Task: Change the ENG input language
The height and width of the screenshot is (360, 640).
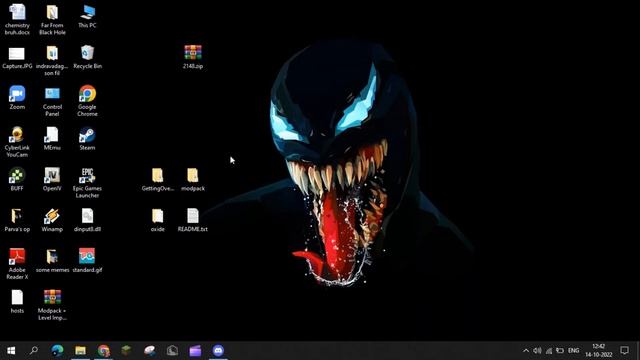Action: pos(573,351)
